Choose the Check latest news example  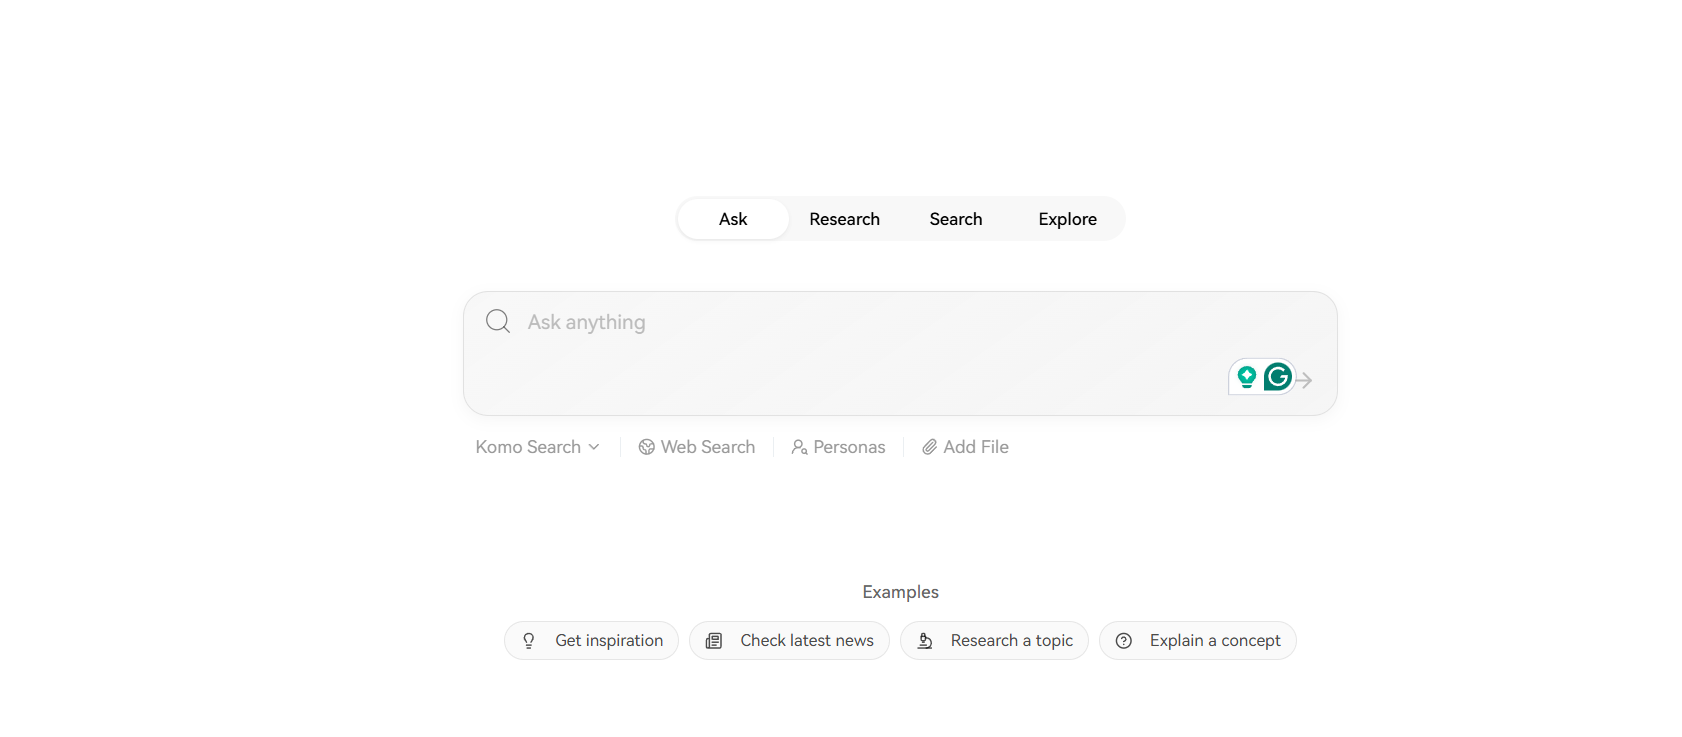[789, 640]
